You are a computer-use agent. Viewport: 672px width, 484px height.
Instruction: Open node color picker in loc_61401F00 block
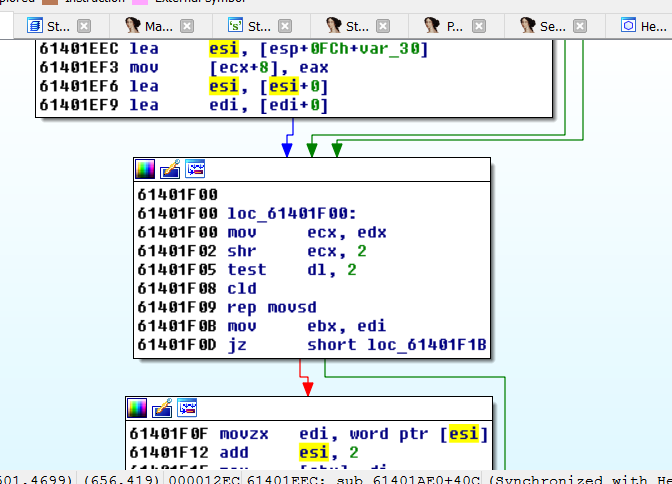coord(146,169)
